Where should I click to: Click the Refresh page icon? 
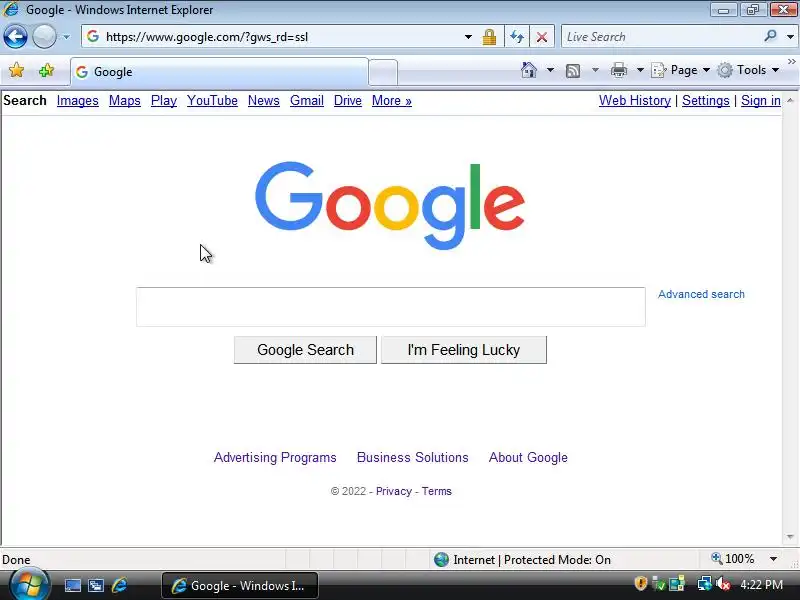[517, 37]
